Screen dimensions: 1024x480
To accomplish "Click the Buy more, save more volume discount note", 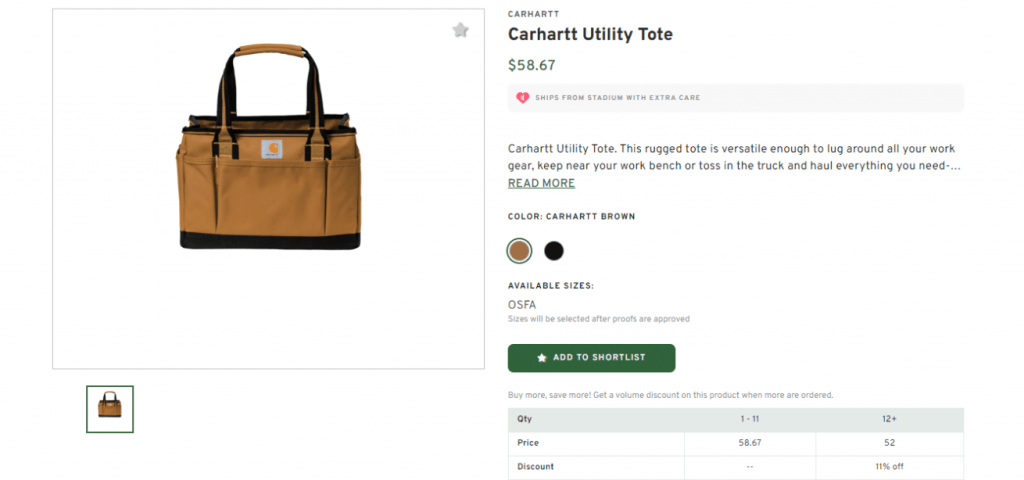I will (x=671, y=395).
